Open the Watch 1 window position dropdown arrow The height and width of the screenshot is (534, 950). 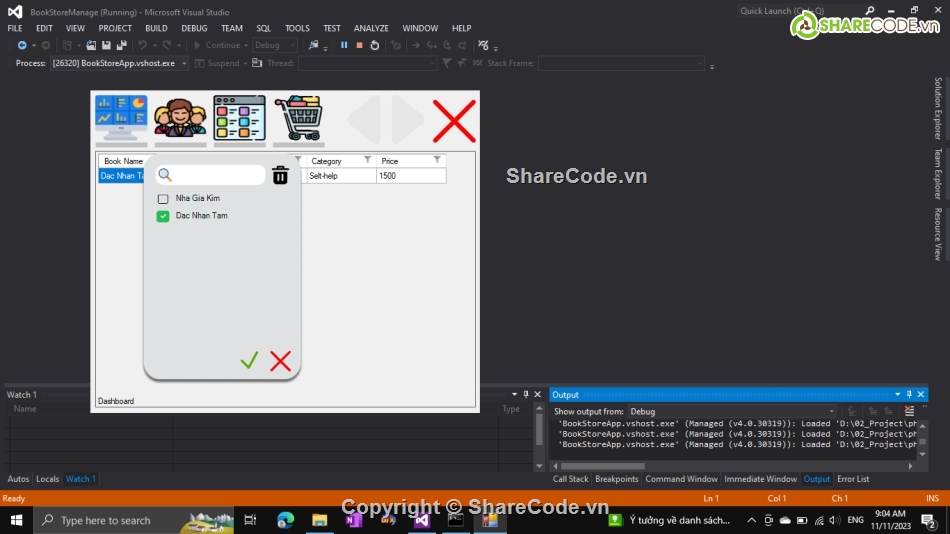point(514,395)
